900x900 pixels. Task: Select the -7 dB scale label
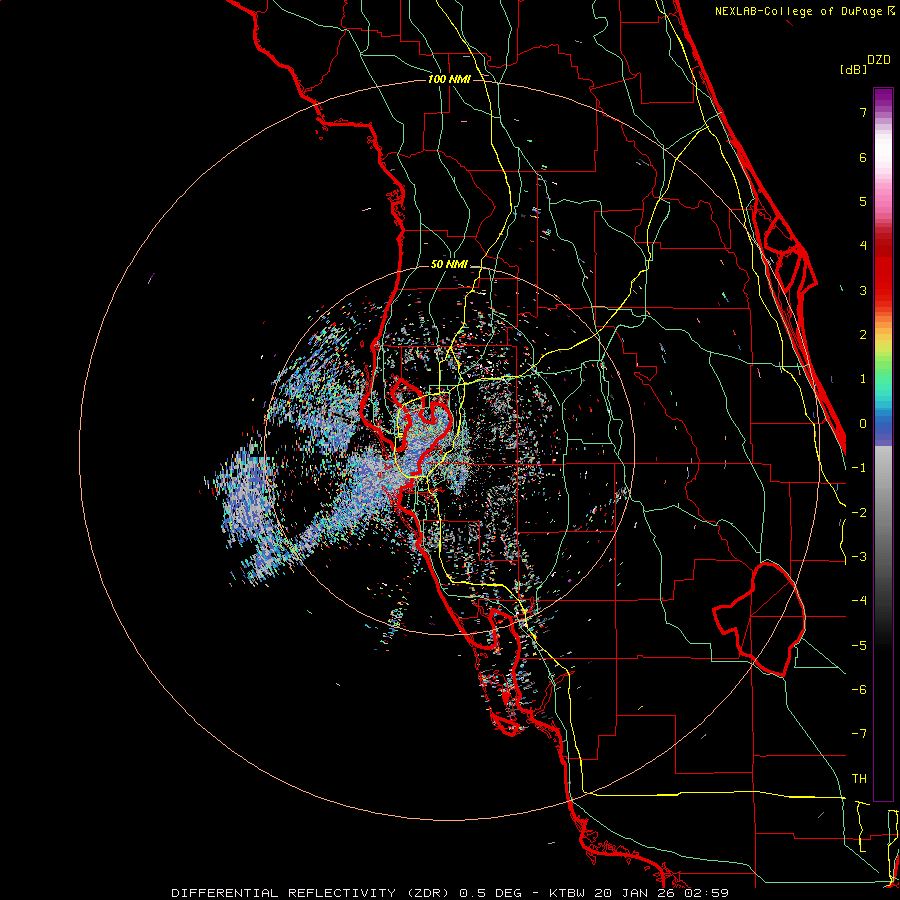pyautogui.click(x=859, y=734)
